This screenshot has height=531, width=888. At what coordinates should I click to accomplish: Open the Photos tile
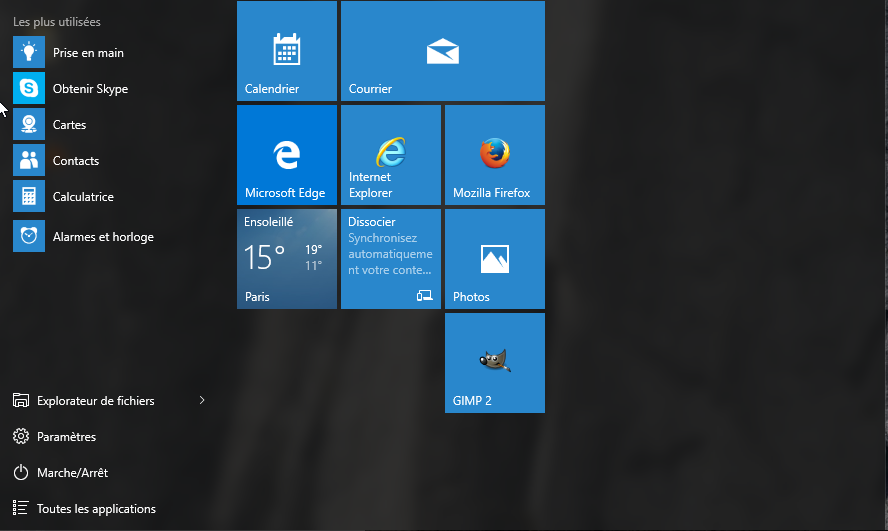coord(495,259)
